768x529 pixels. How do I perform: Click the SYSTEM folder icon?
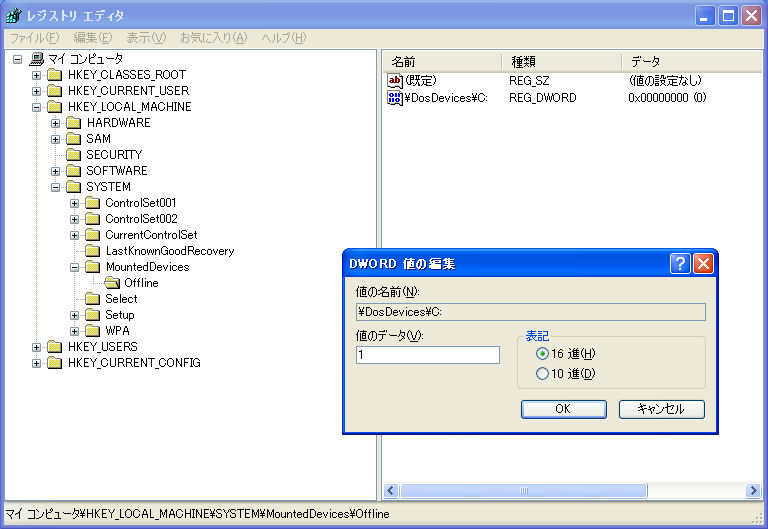click(73, 187)
